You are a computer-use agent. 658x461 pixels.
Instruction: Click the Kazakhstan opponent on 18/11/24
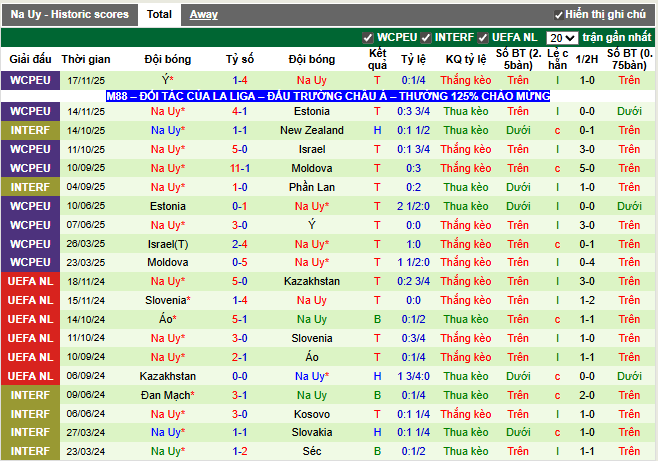(312, 282)
